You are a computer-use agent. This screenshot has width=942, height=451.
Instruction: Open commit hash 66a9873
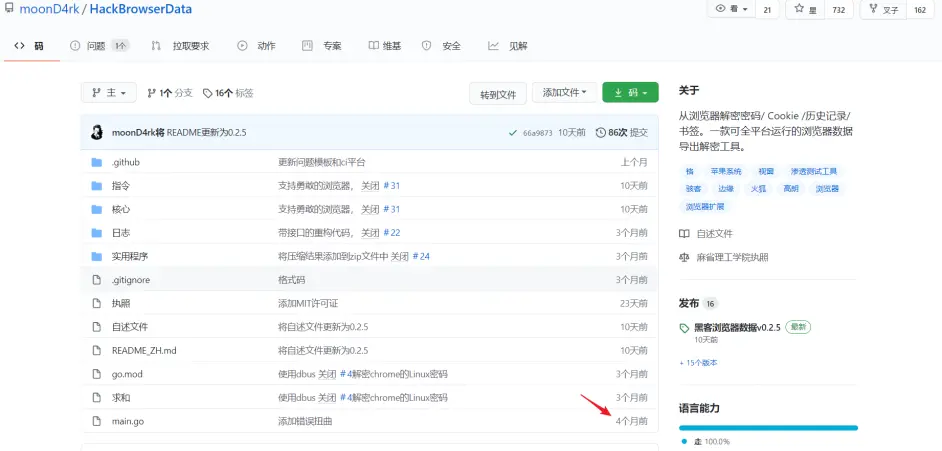tap(538, 133)
